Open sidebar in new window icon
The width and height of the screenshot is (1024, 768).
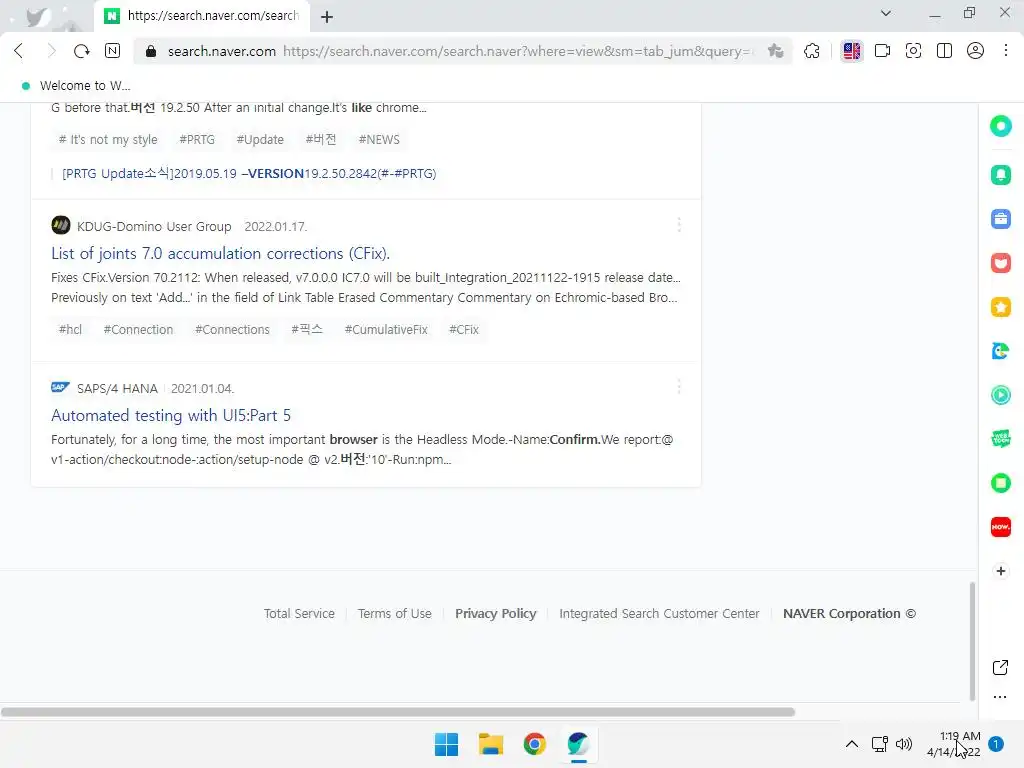[x=1000, y=667]
